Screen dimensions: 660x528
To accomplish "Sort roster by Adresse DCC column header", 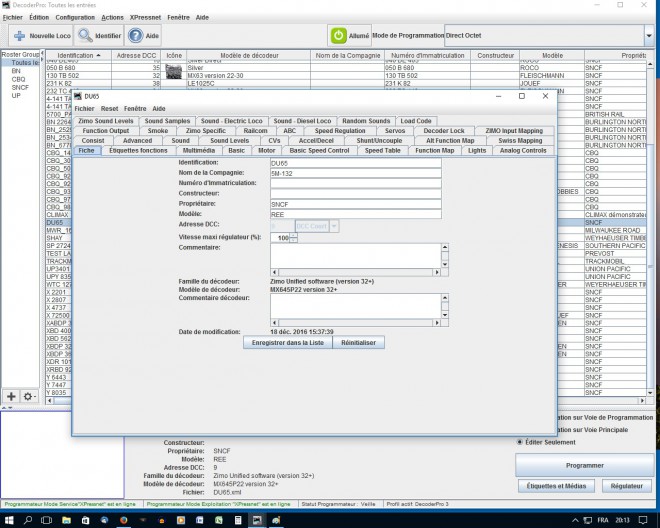I will [136, 56].
